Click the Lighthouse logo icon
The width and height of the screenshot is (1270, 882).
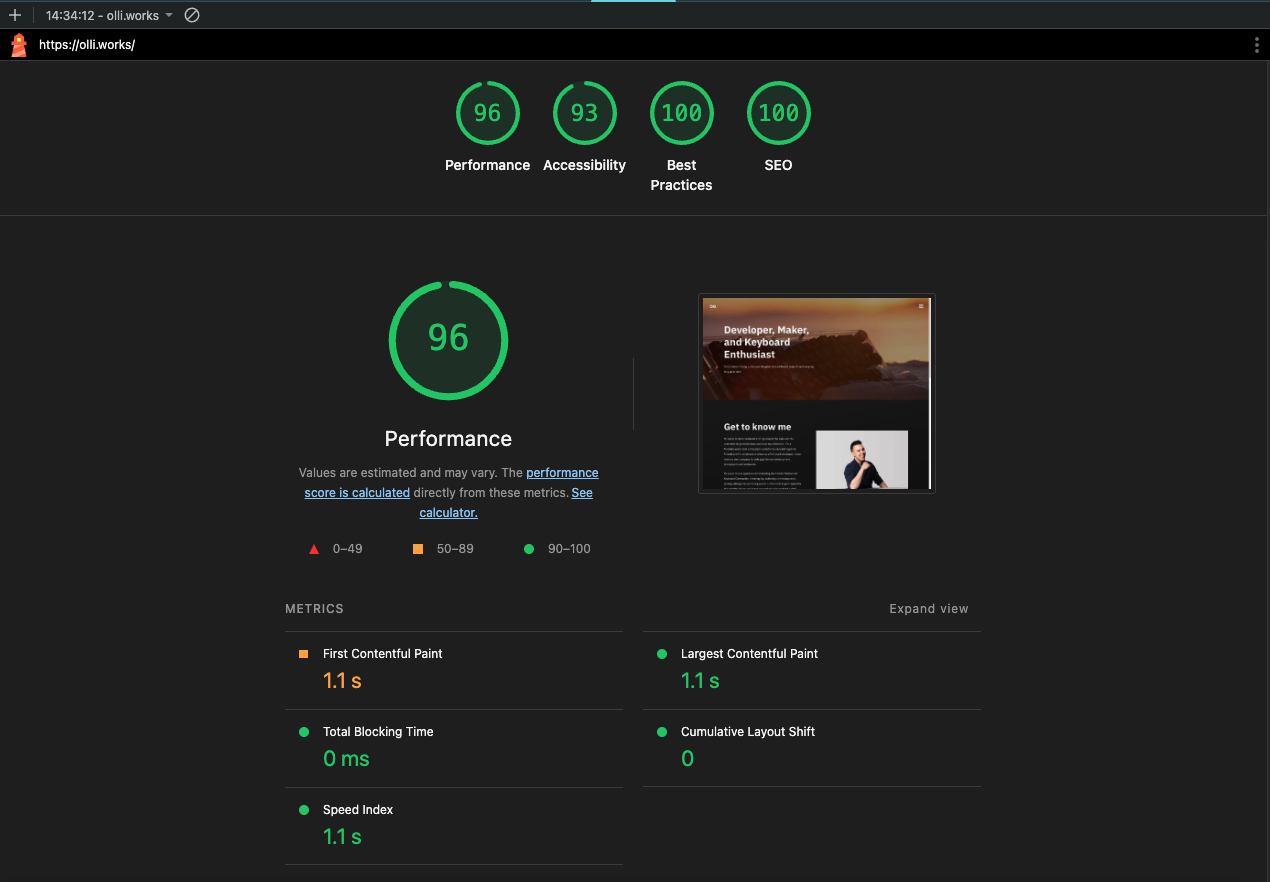point(18,45)
